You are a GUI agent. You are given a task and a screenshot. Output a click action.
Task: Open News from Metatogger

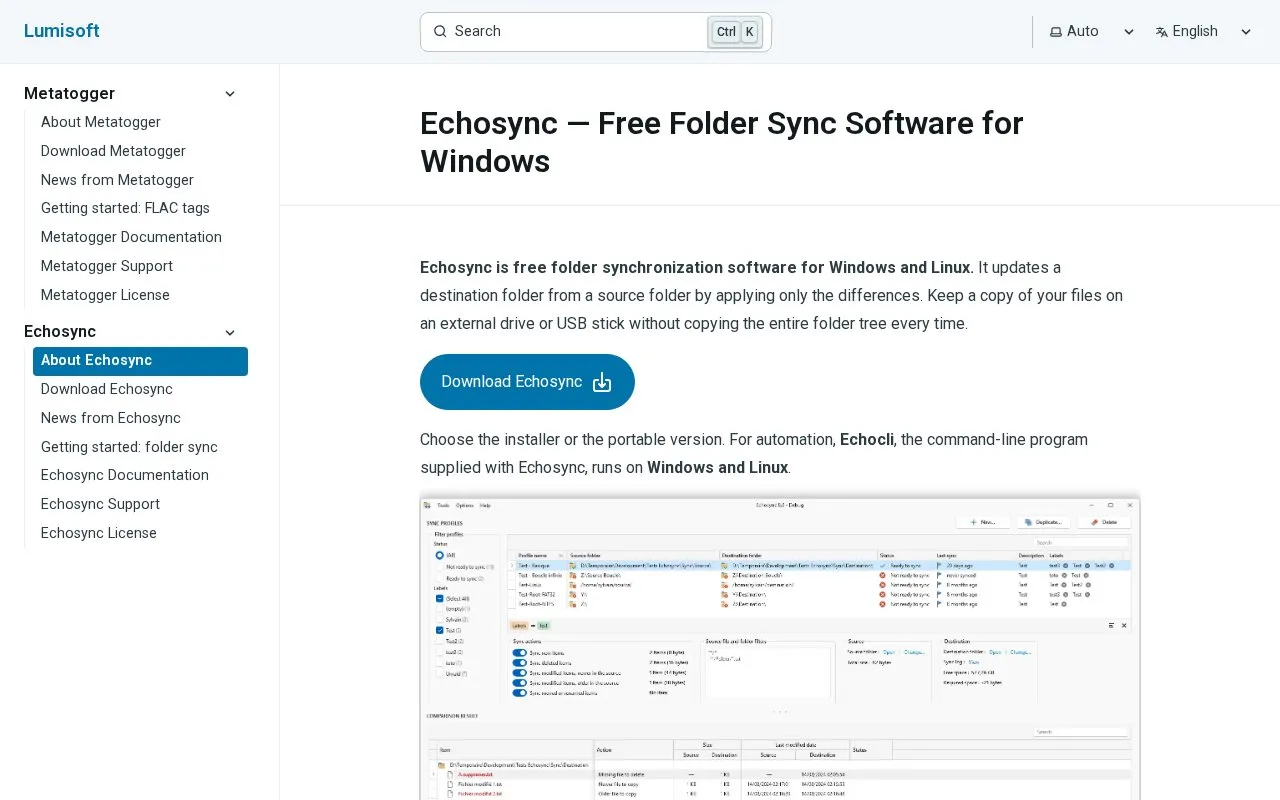[x=117, y=180]
